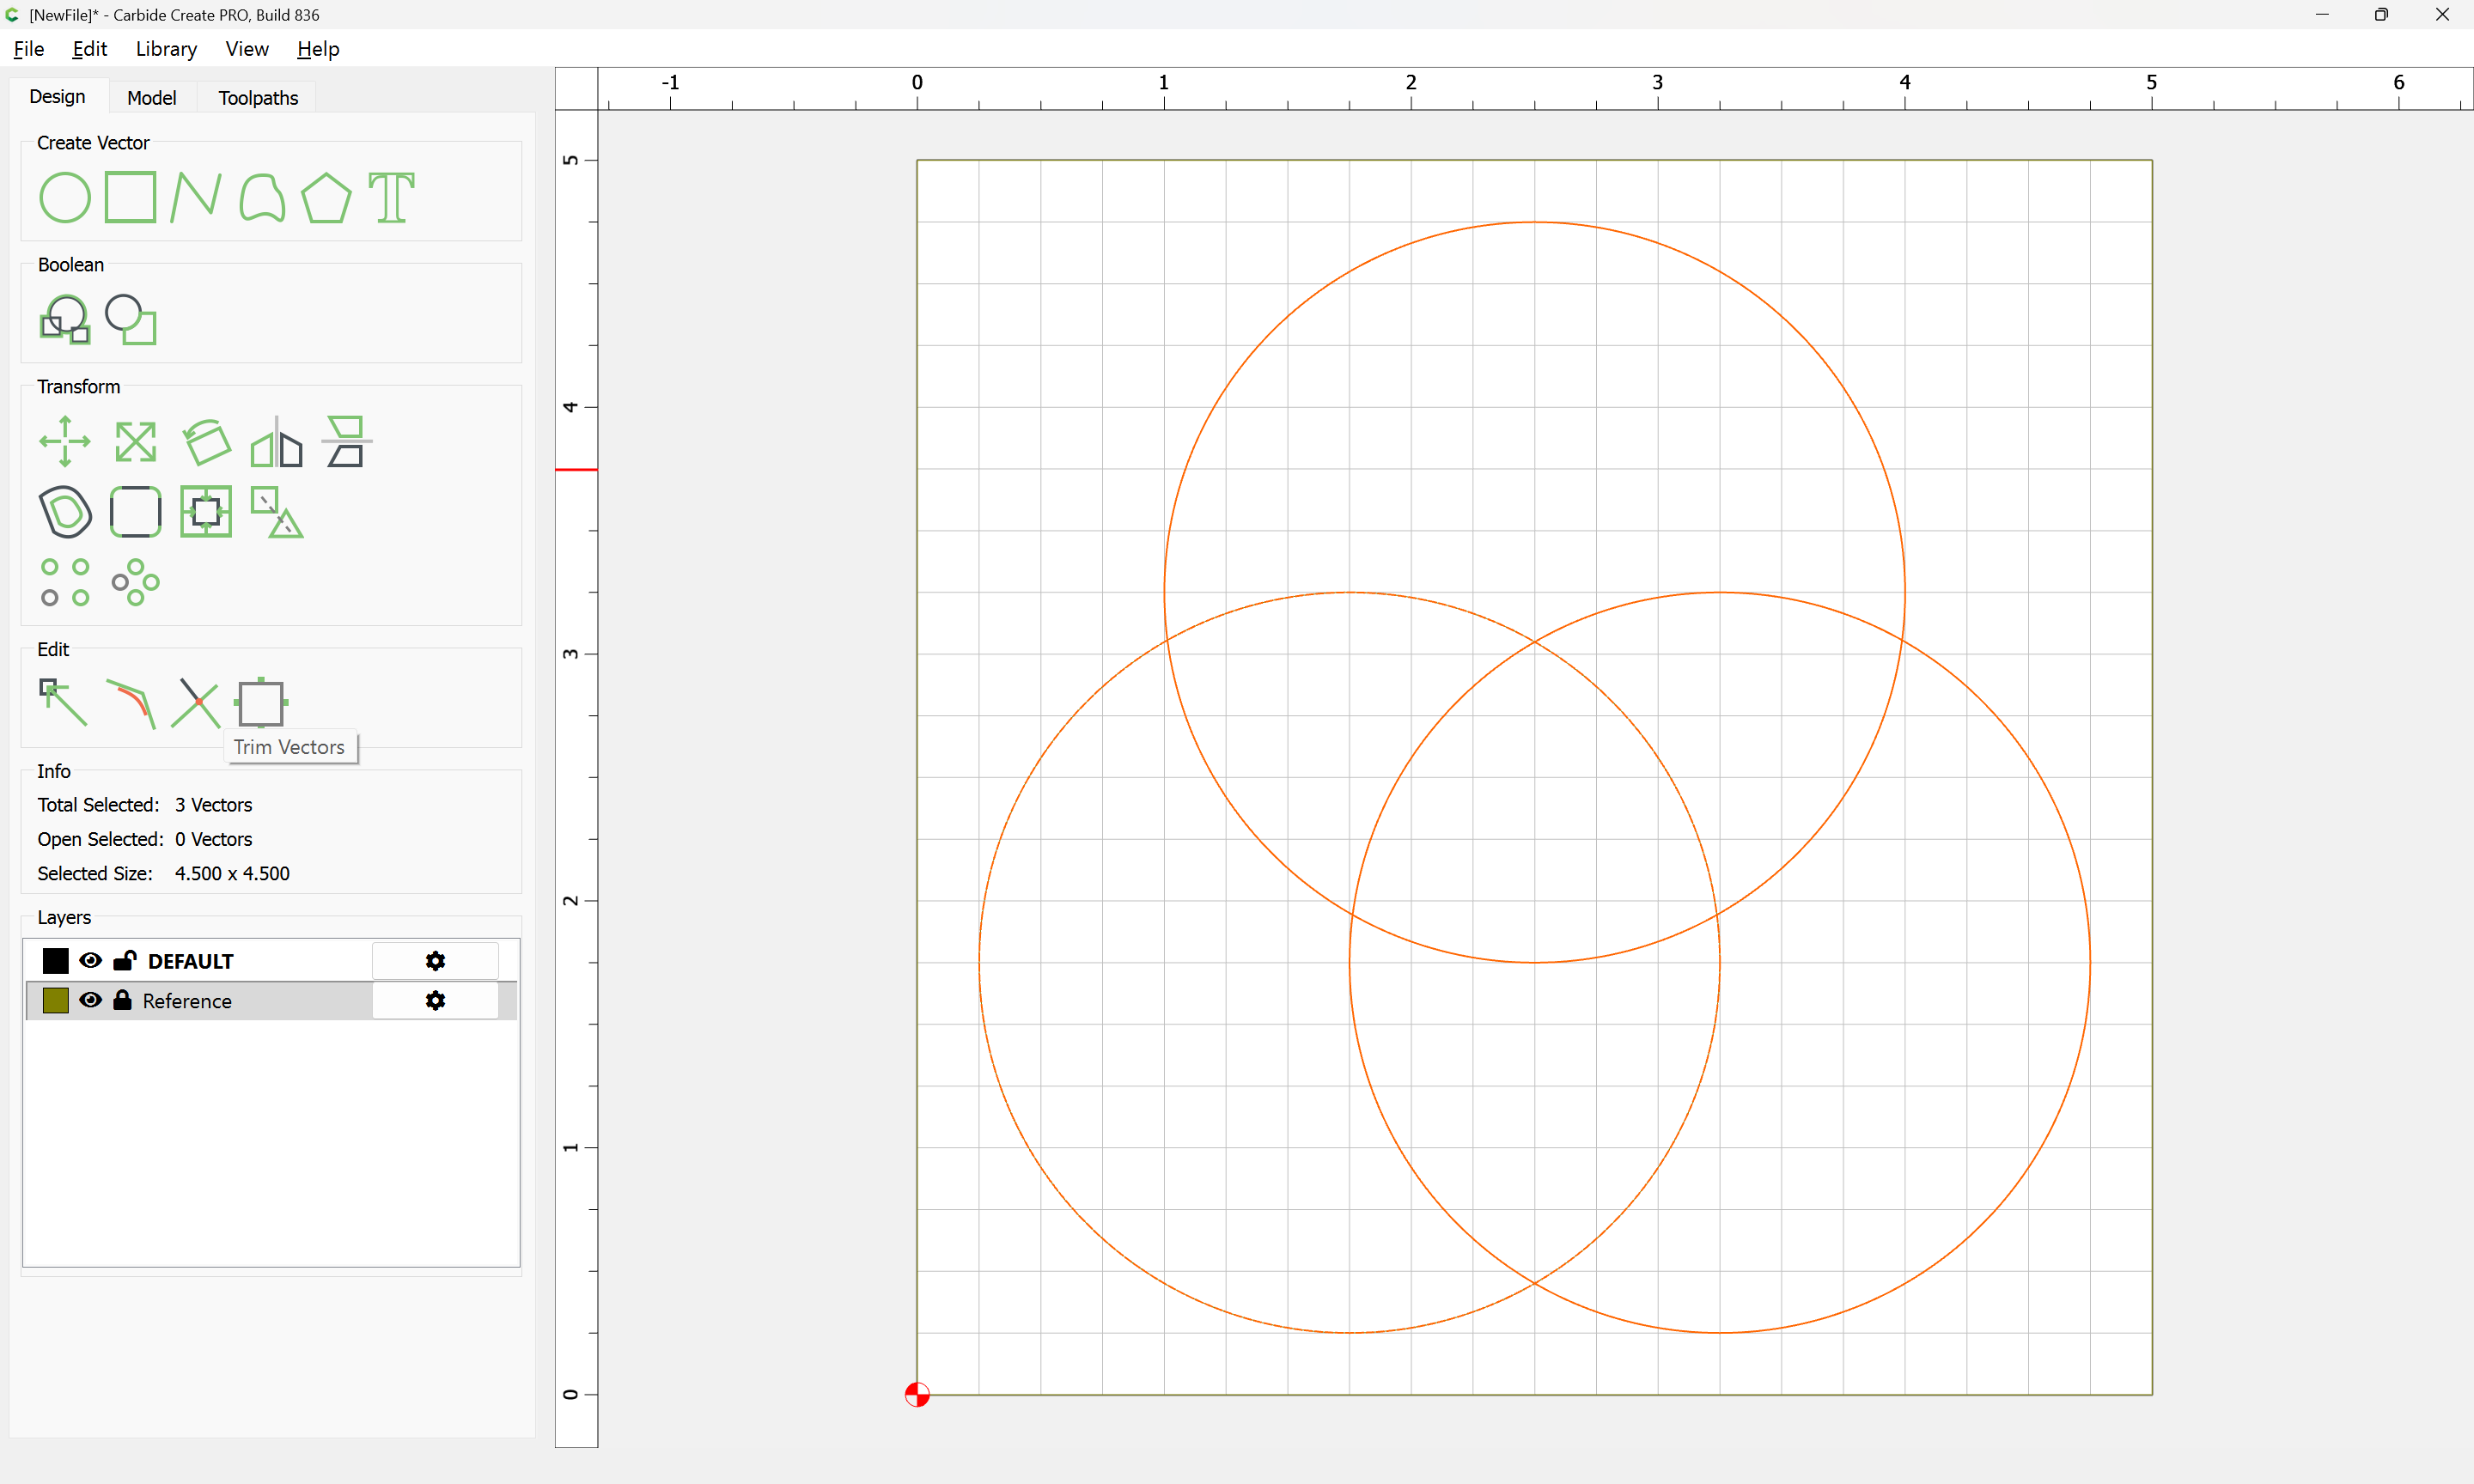Open the Library menu
The image size is (2474, 1484).
tap(166, 49)
